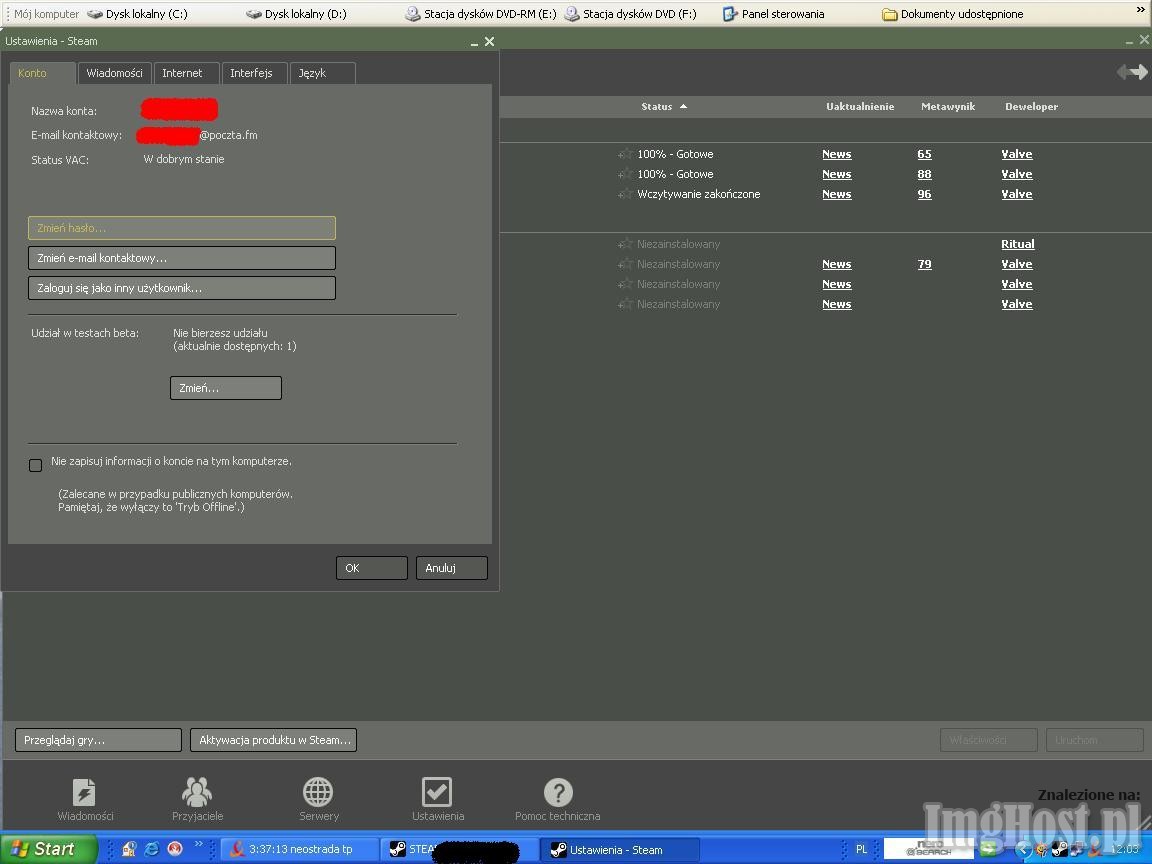Screen dimensions: 1152x864
Task: Open Panel sterowania shortcut
Action: (x=774, y=14)
